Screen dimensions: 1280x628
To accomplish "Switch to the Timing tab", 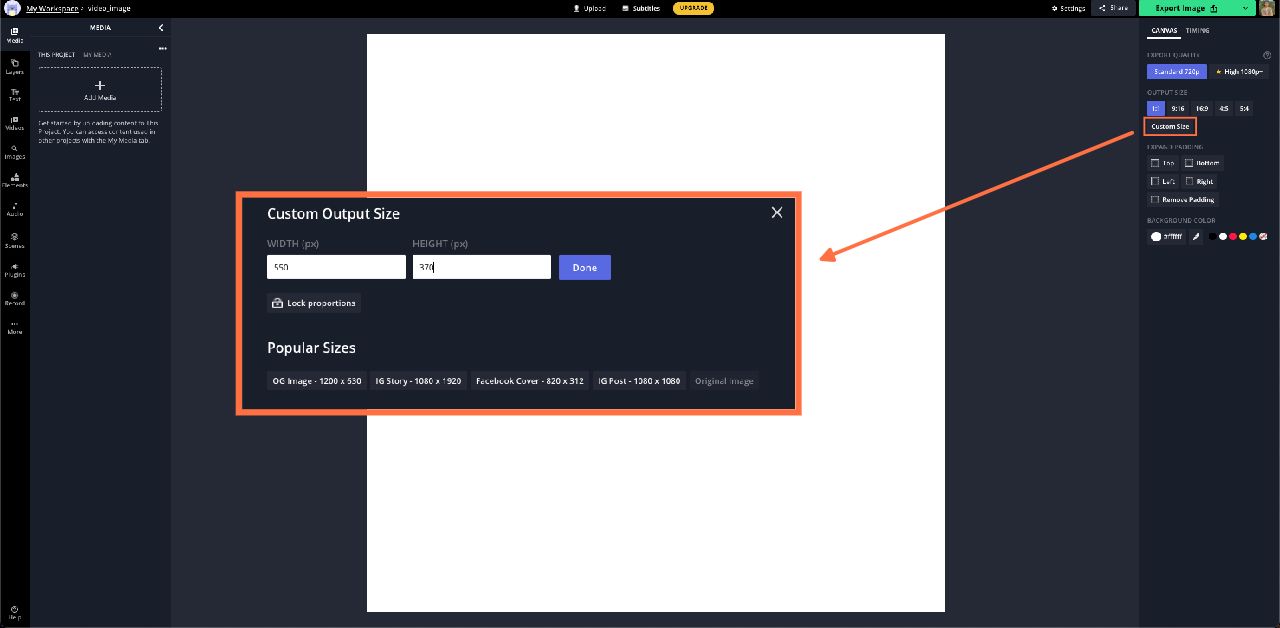I will [1197, 31].
